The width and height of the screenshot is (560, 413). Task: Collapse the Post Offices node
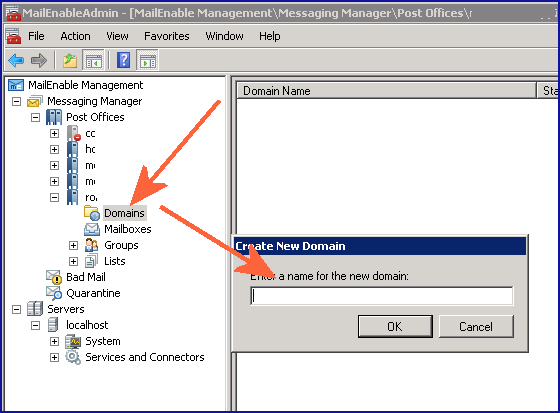point(35,117)
